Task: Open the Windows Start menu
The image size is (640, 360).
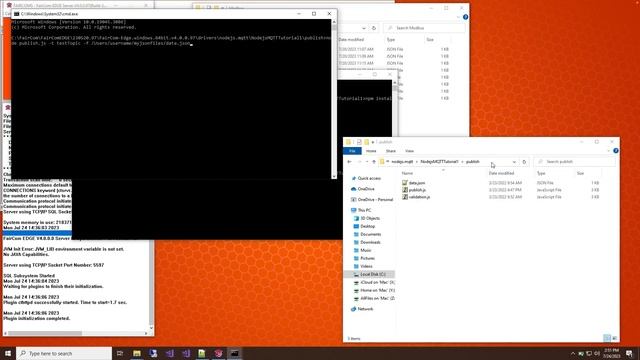Action: pyautogui.click(x=8, y=353)
